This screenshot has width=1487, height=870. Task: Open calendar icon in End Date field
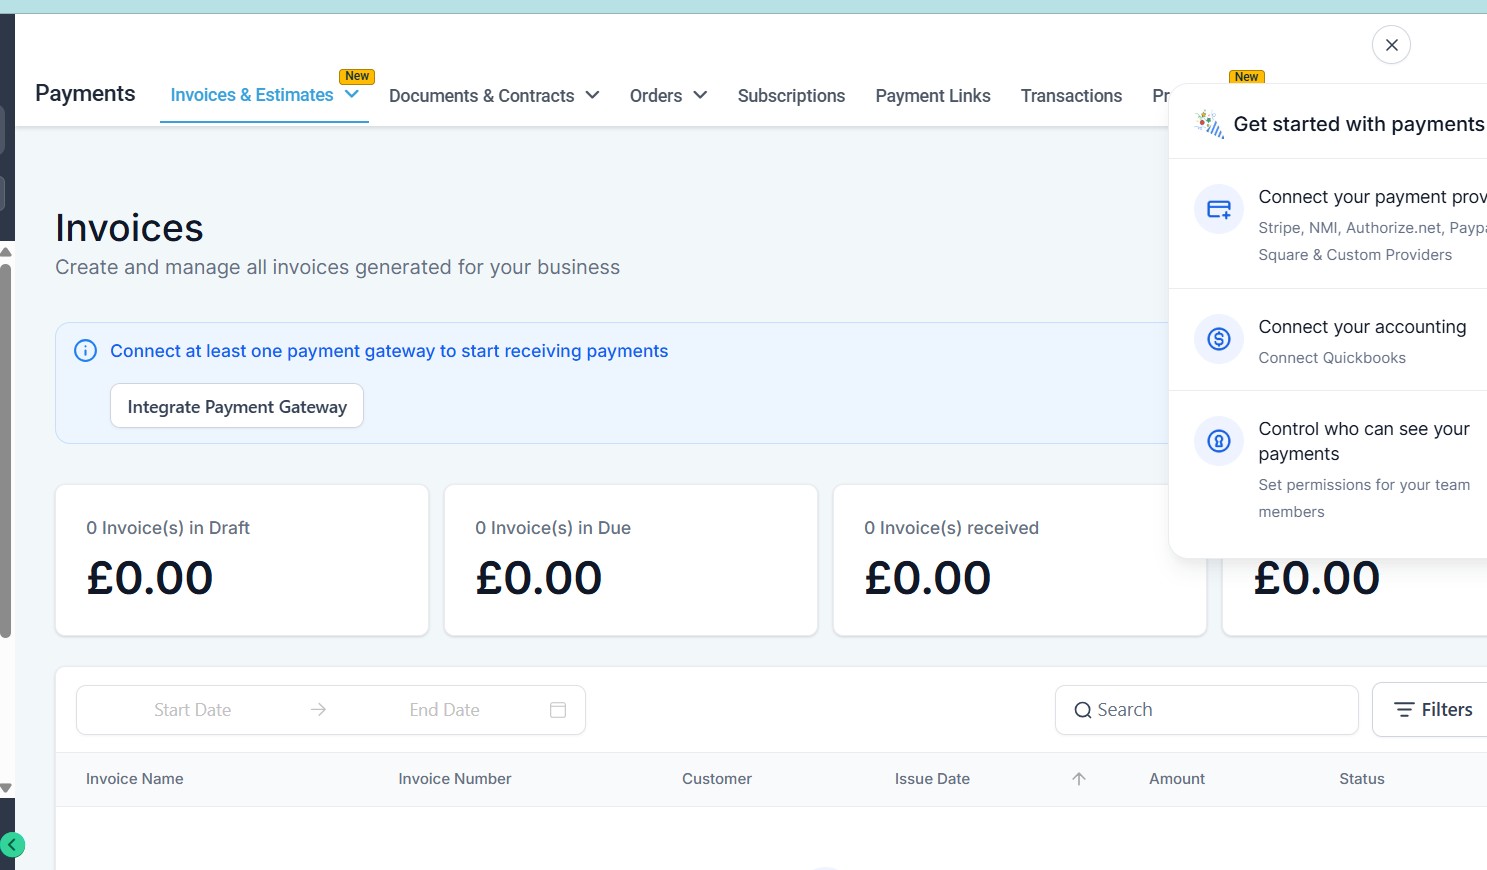pyautogui.click(x=557, y=709)
